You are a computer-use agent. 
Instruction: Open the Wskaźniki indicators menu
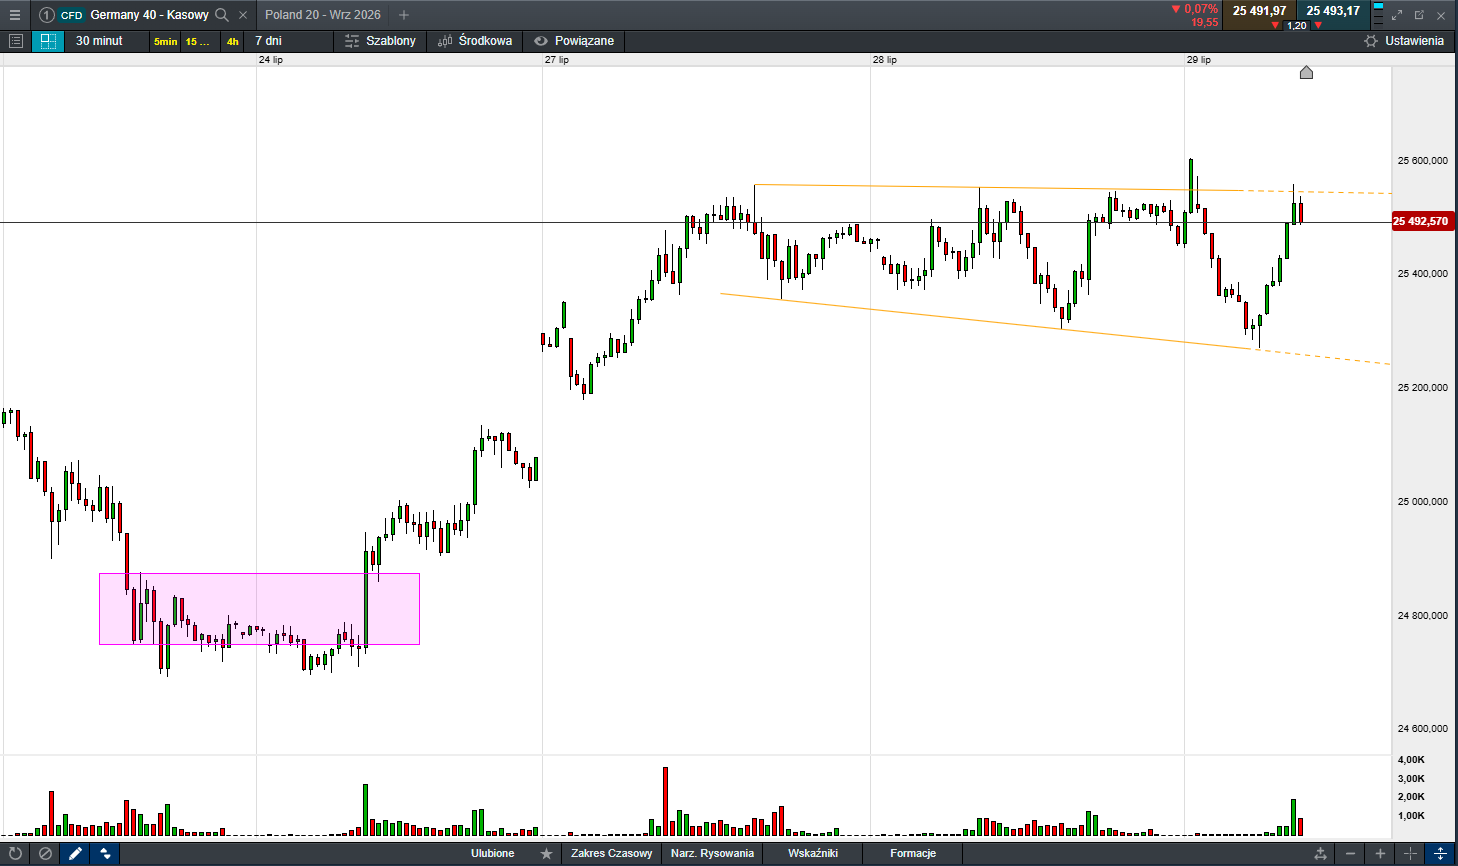pyautogui.click(x=813, y=853)
